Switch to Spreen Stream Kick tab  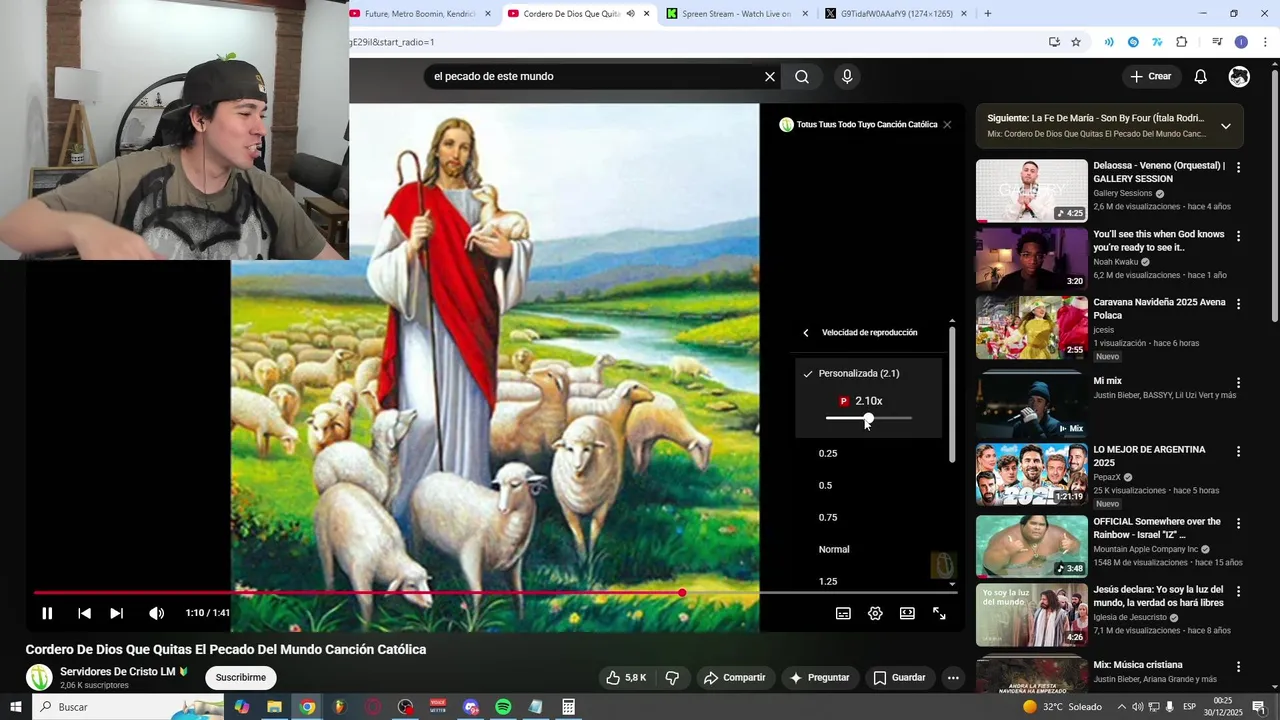point(736,14)
